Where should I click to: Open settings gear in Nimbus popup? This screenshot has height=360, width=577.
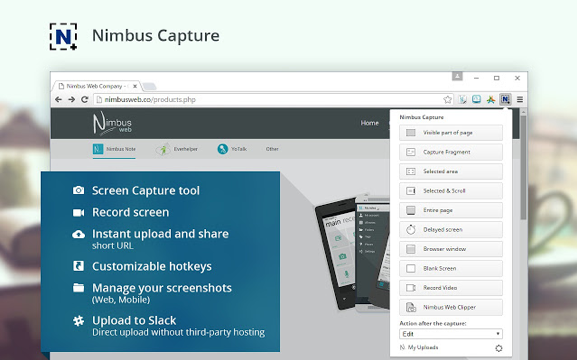(499, 348)
